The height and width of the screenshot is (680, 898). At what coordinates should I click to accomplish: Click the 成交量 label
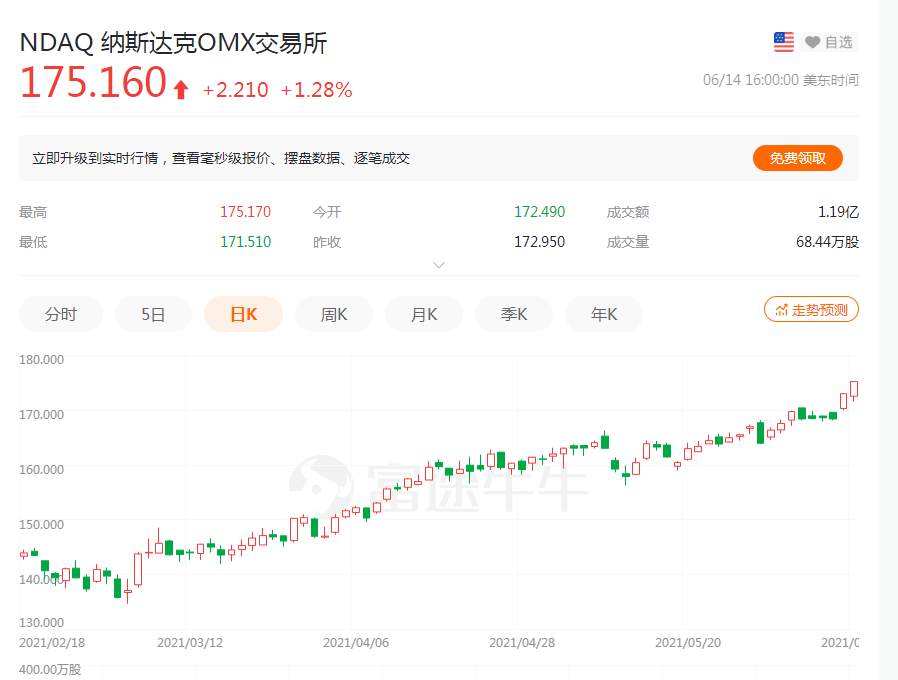point(628,242)
